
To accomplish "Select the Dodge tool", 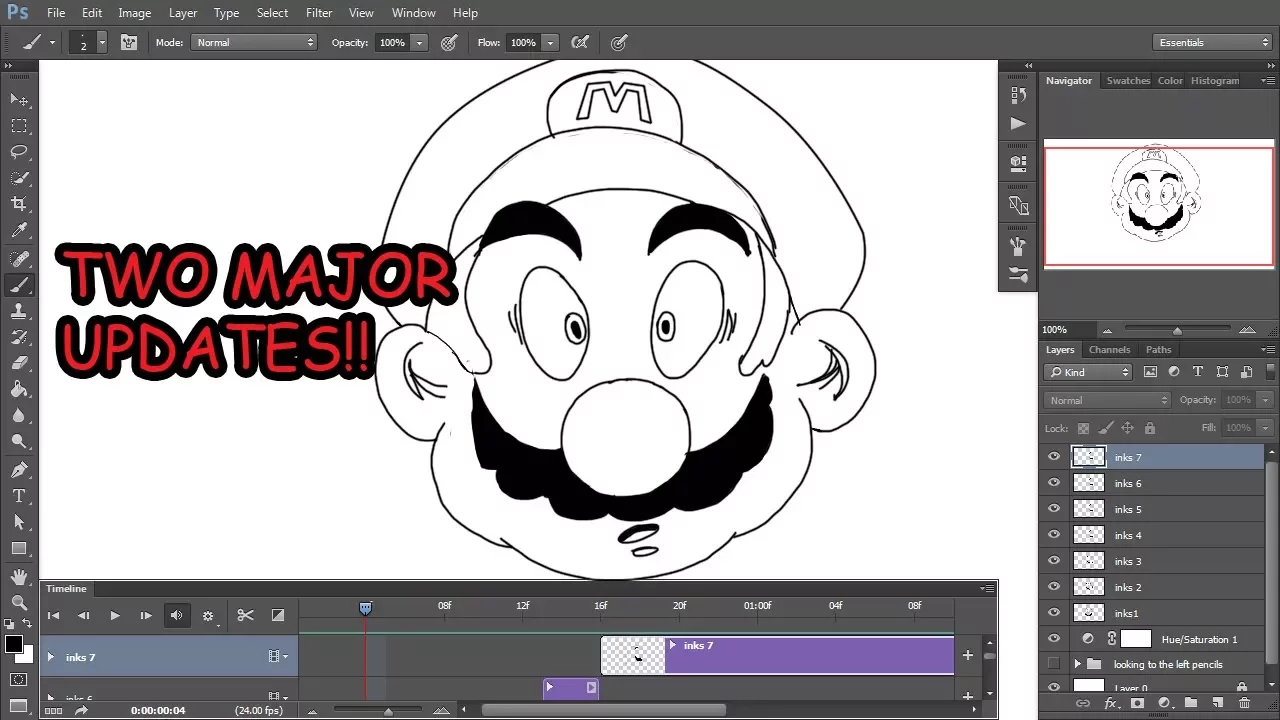I will (x=19, y=441).
